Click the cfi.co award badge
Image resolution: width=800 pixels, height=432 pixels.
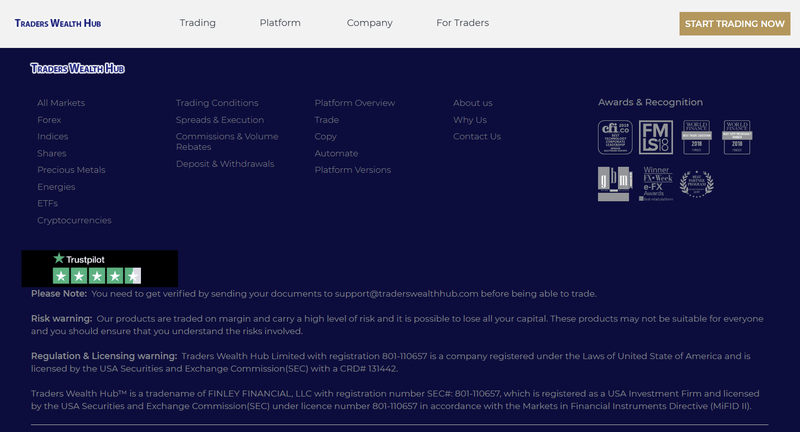[x=615, y=137]
